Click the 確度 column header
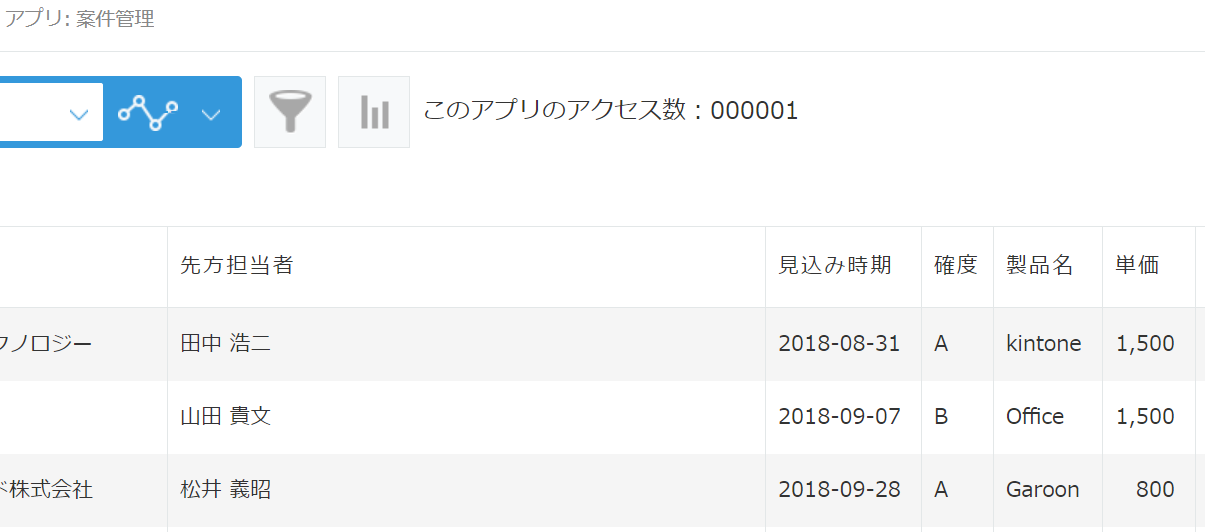Viewport: 1205px width, 532px height. pos(956,266)
